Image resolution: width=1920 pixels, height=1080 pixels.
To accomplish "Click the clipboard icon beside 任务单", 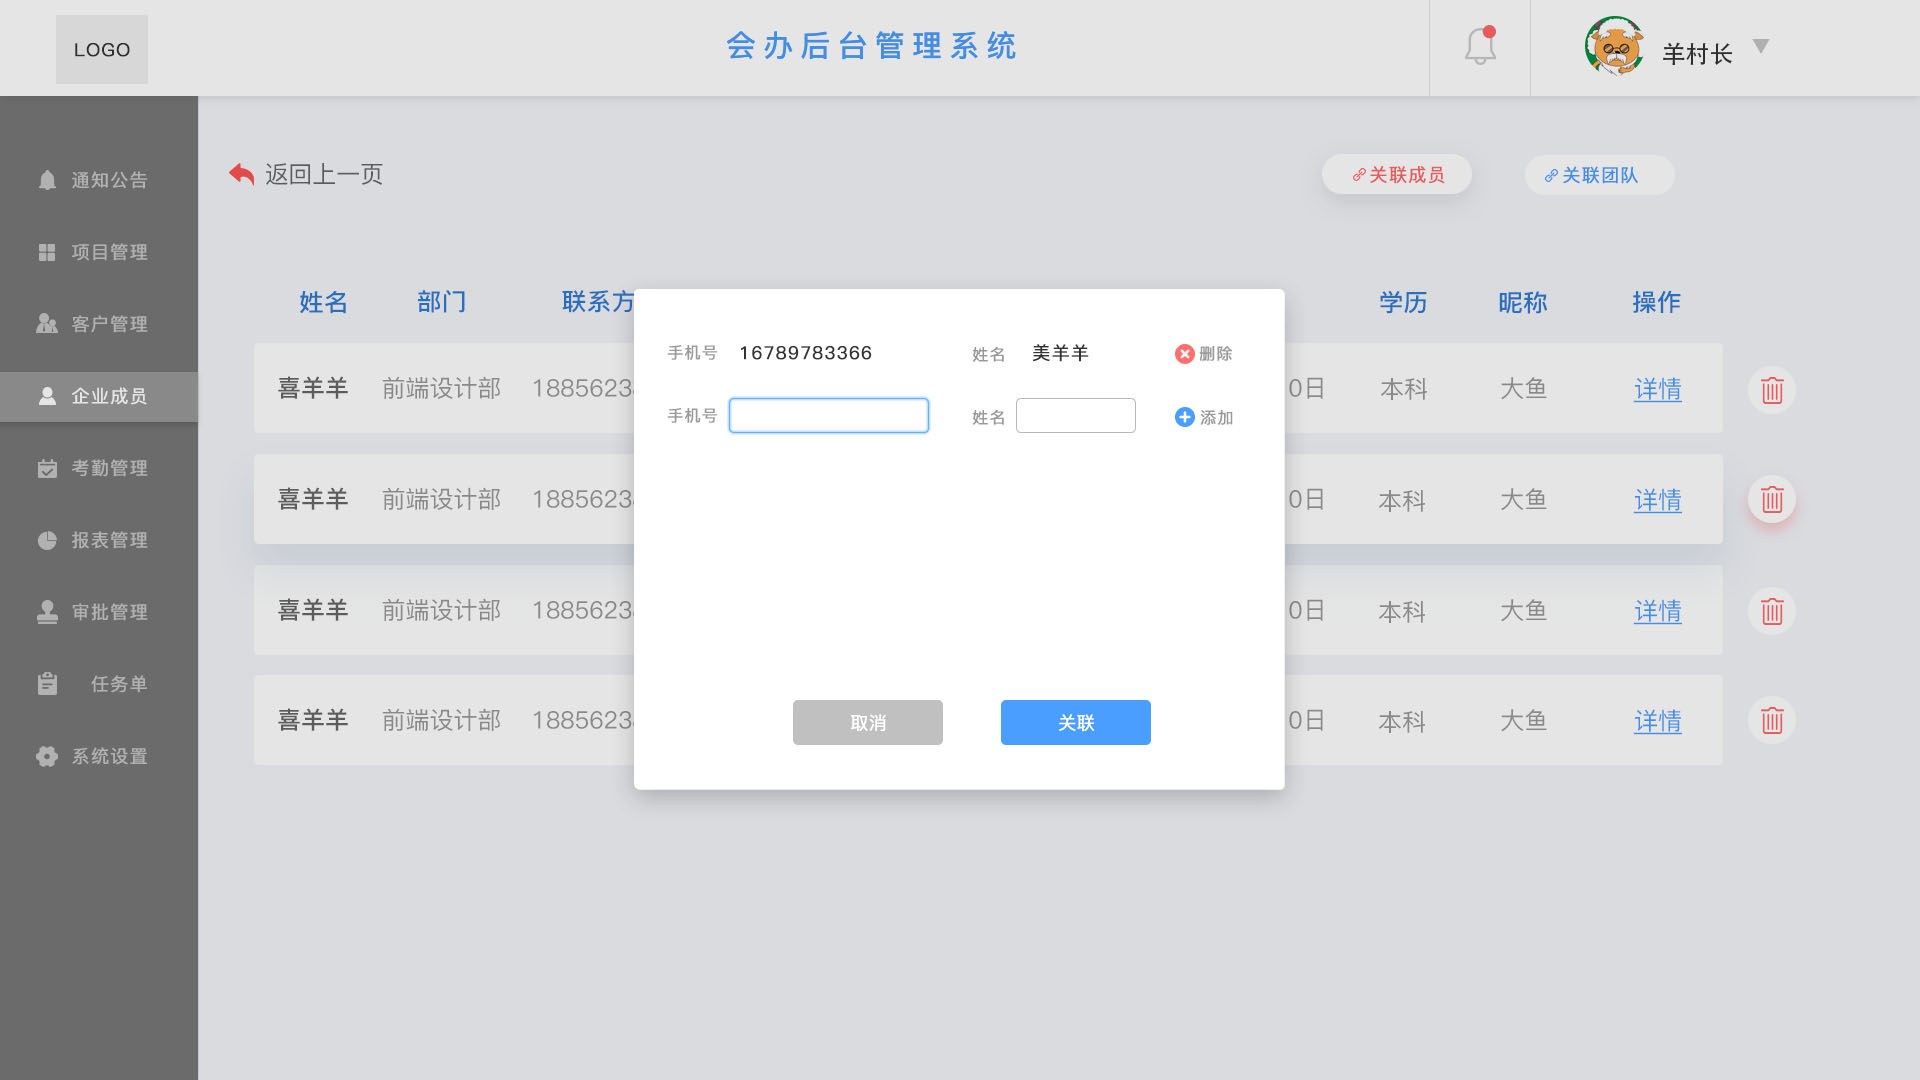I will tap(47, 684).
